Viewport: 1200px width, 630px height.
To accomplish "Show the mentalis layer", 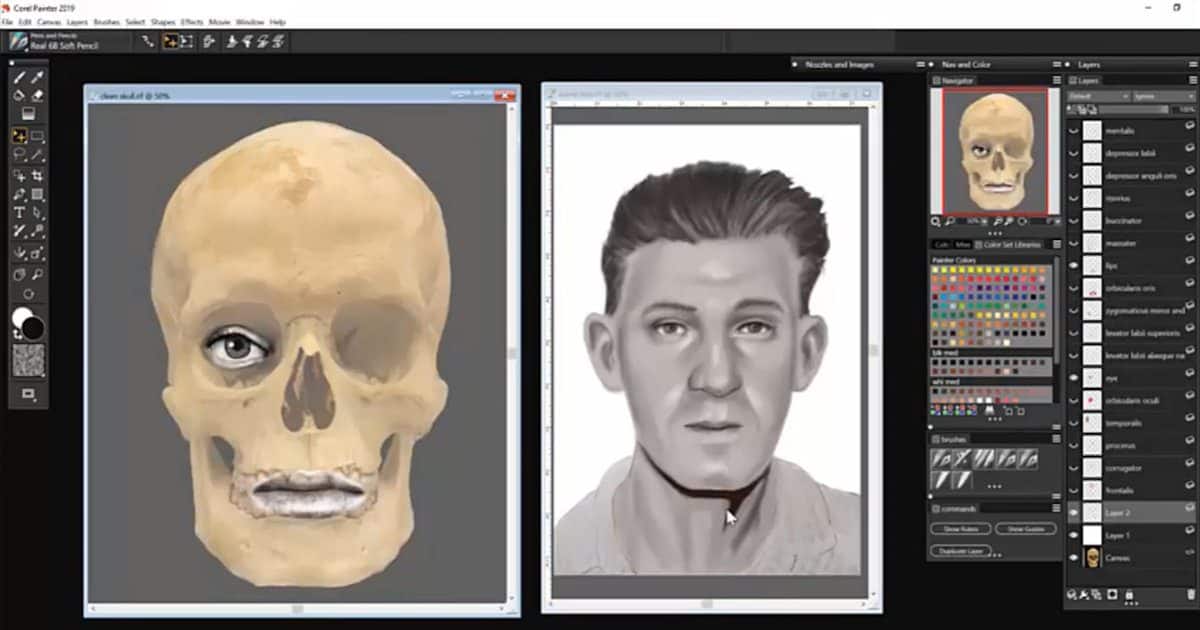I will pos(1074,131).
